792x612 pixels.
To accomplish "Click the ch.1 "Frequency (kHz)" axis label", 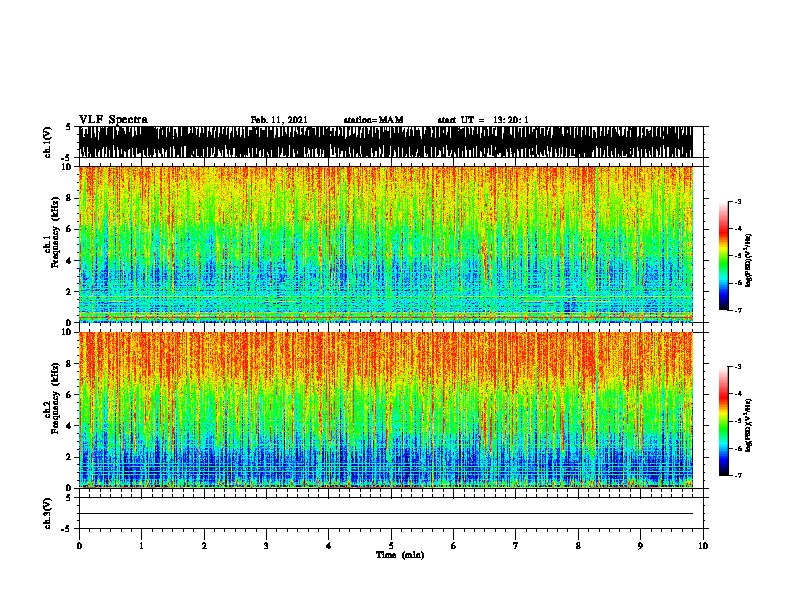I will point(55,233).
